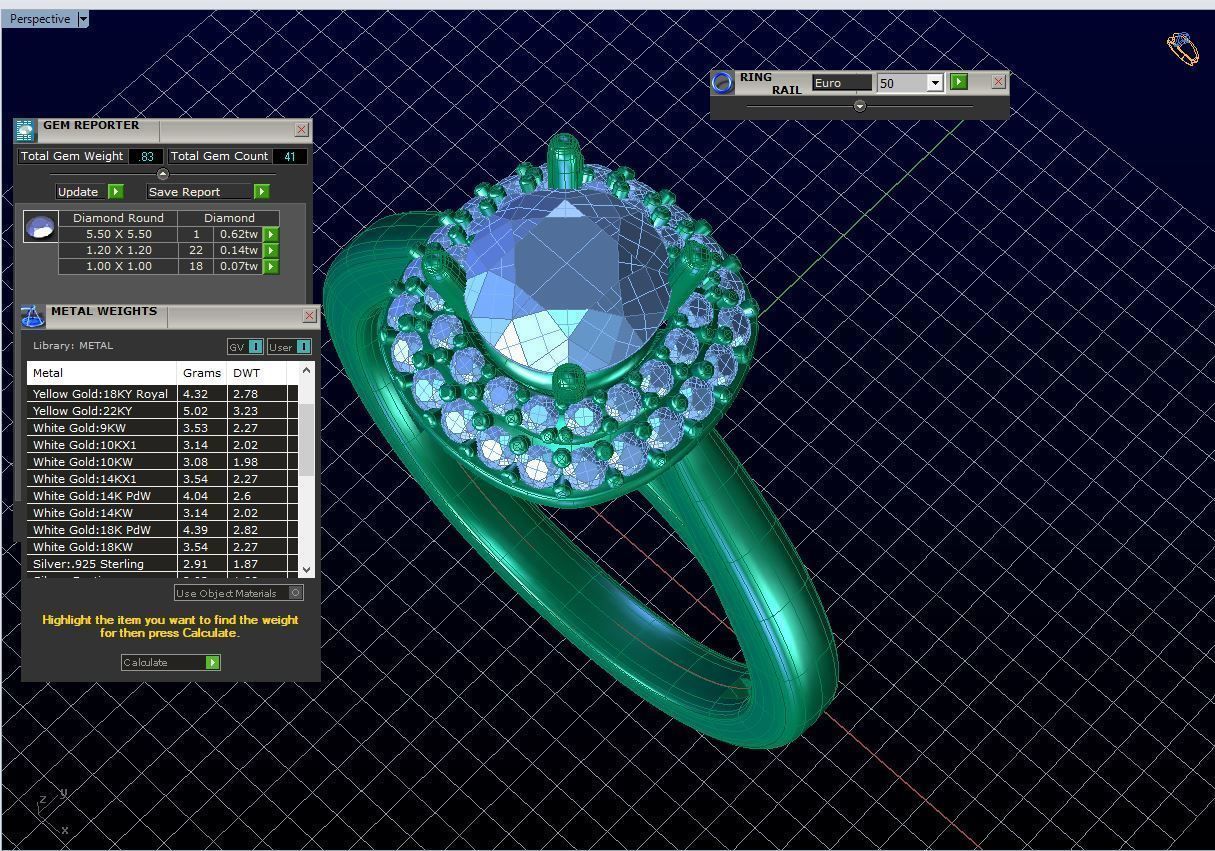Image resolution: width=1215 pixels, height=851 pixels.
Task: Click the Total Gem Count value field
Action: click(289, 156)
